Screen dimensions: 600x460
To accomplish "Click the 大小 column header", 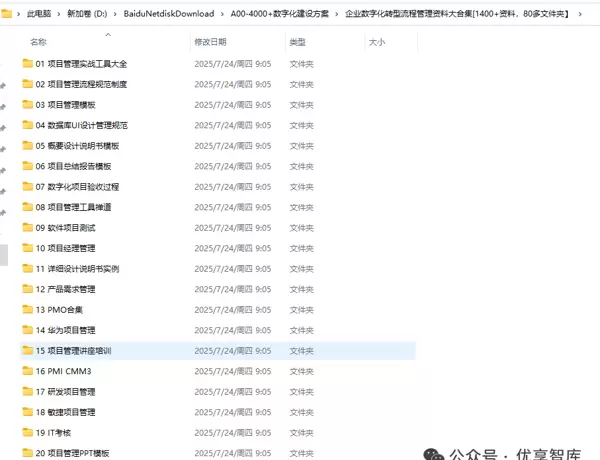I will pos(376,42).
